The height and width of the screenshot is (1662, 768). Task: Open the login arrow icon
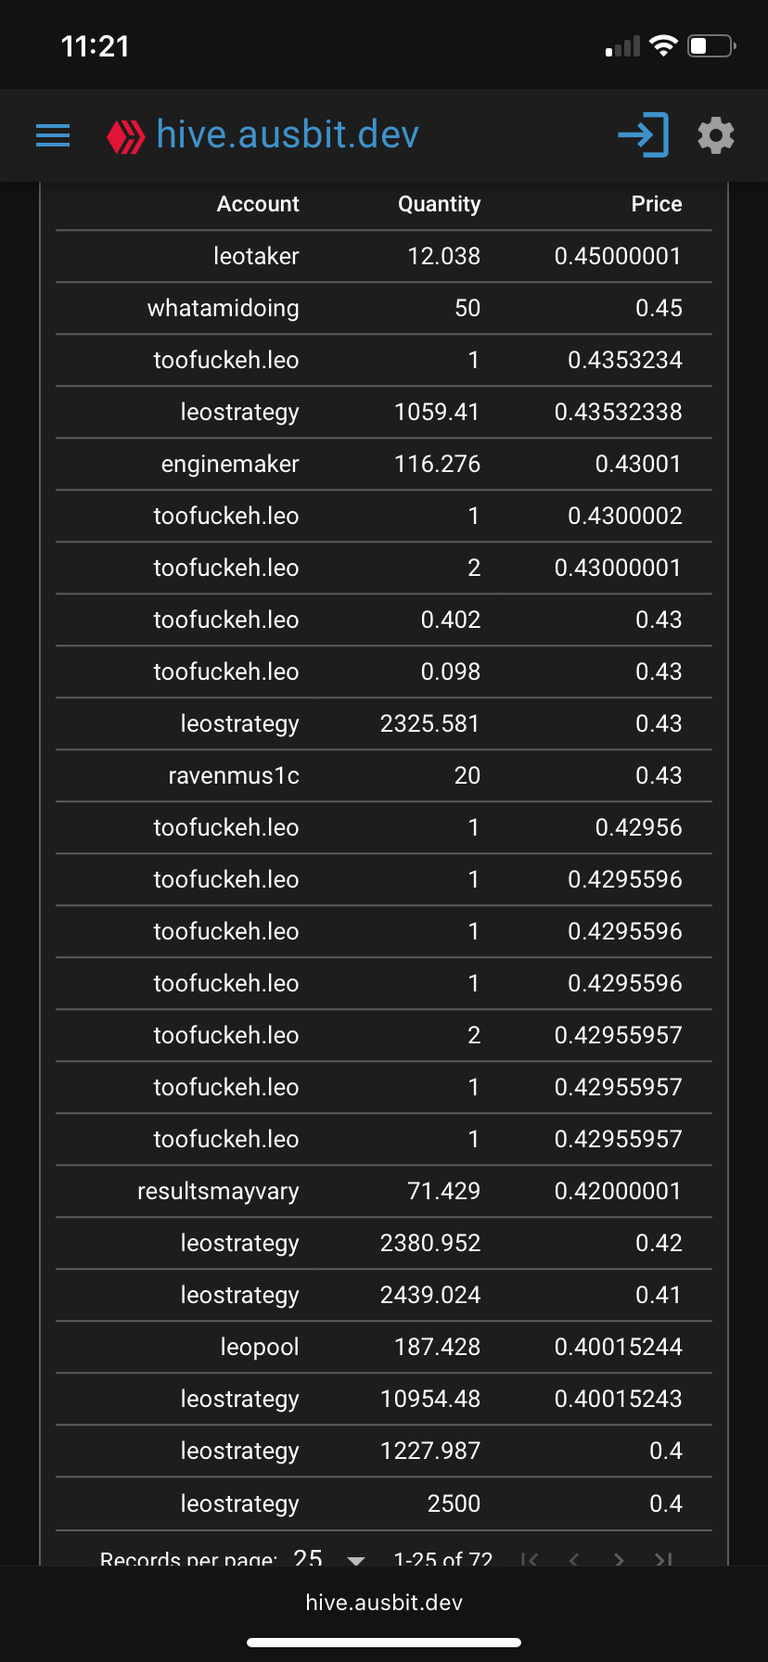click(643, 135)
